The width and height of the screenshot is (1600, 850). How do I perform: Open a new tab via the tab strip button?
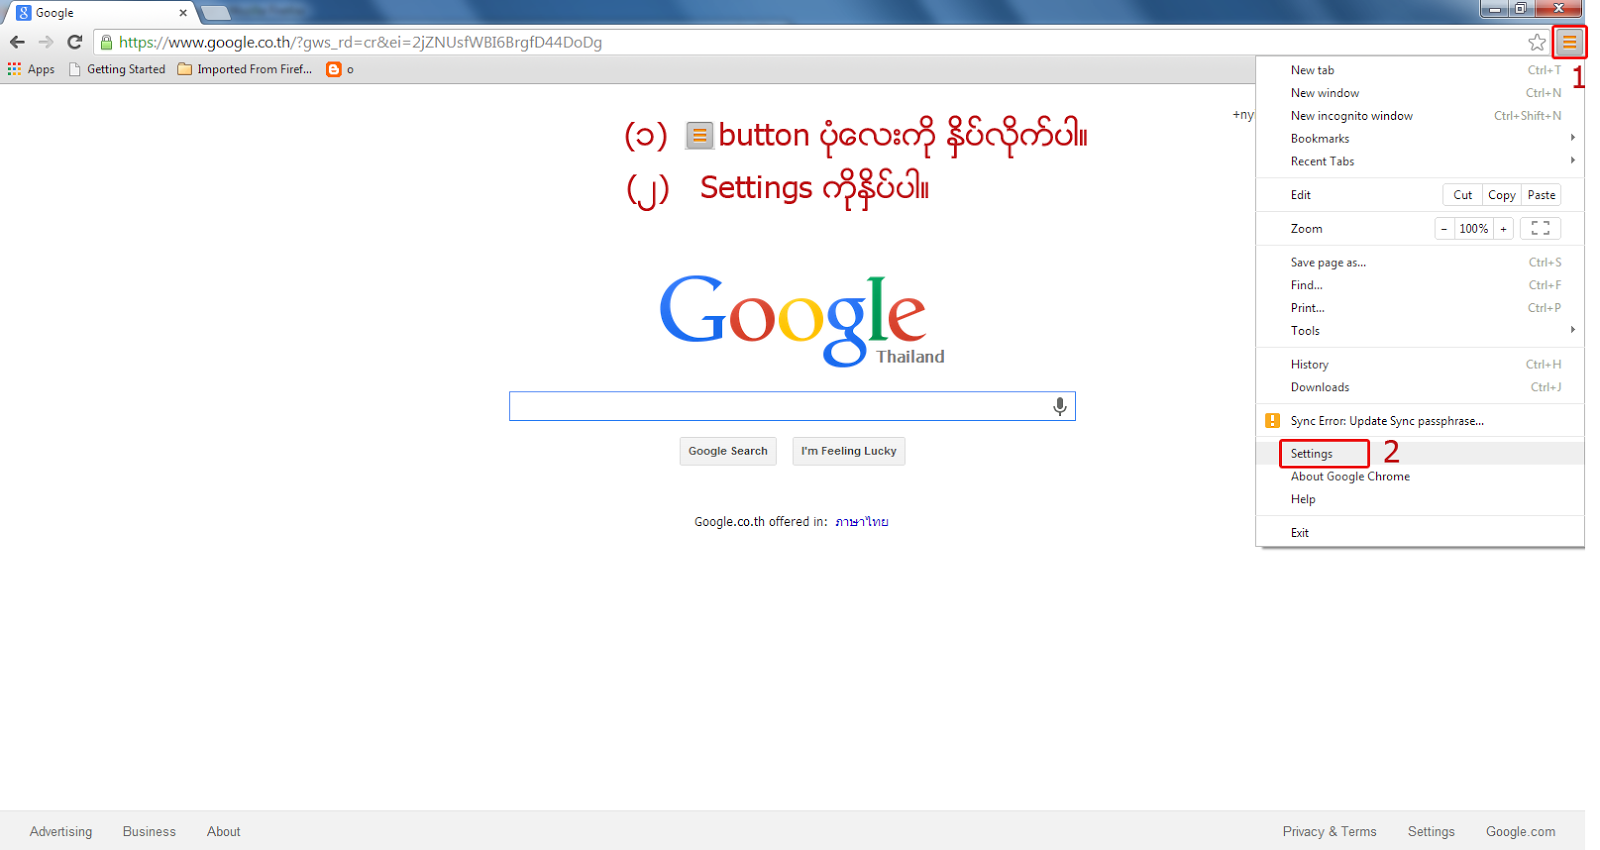(216, 13)
